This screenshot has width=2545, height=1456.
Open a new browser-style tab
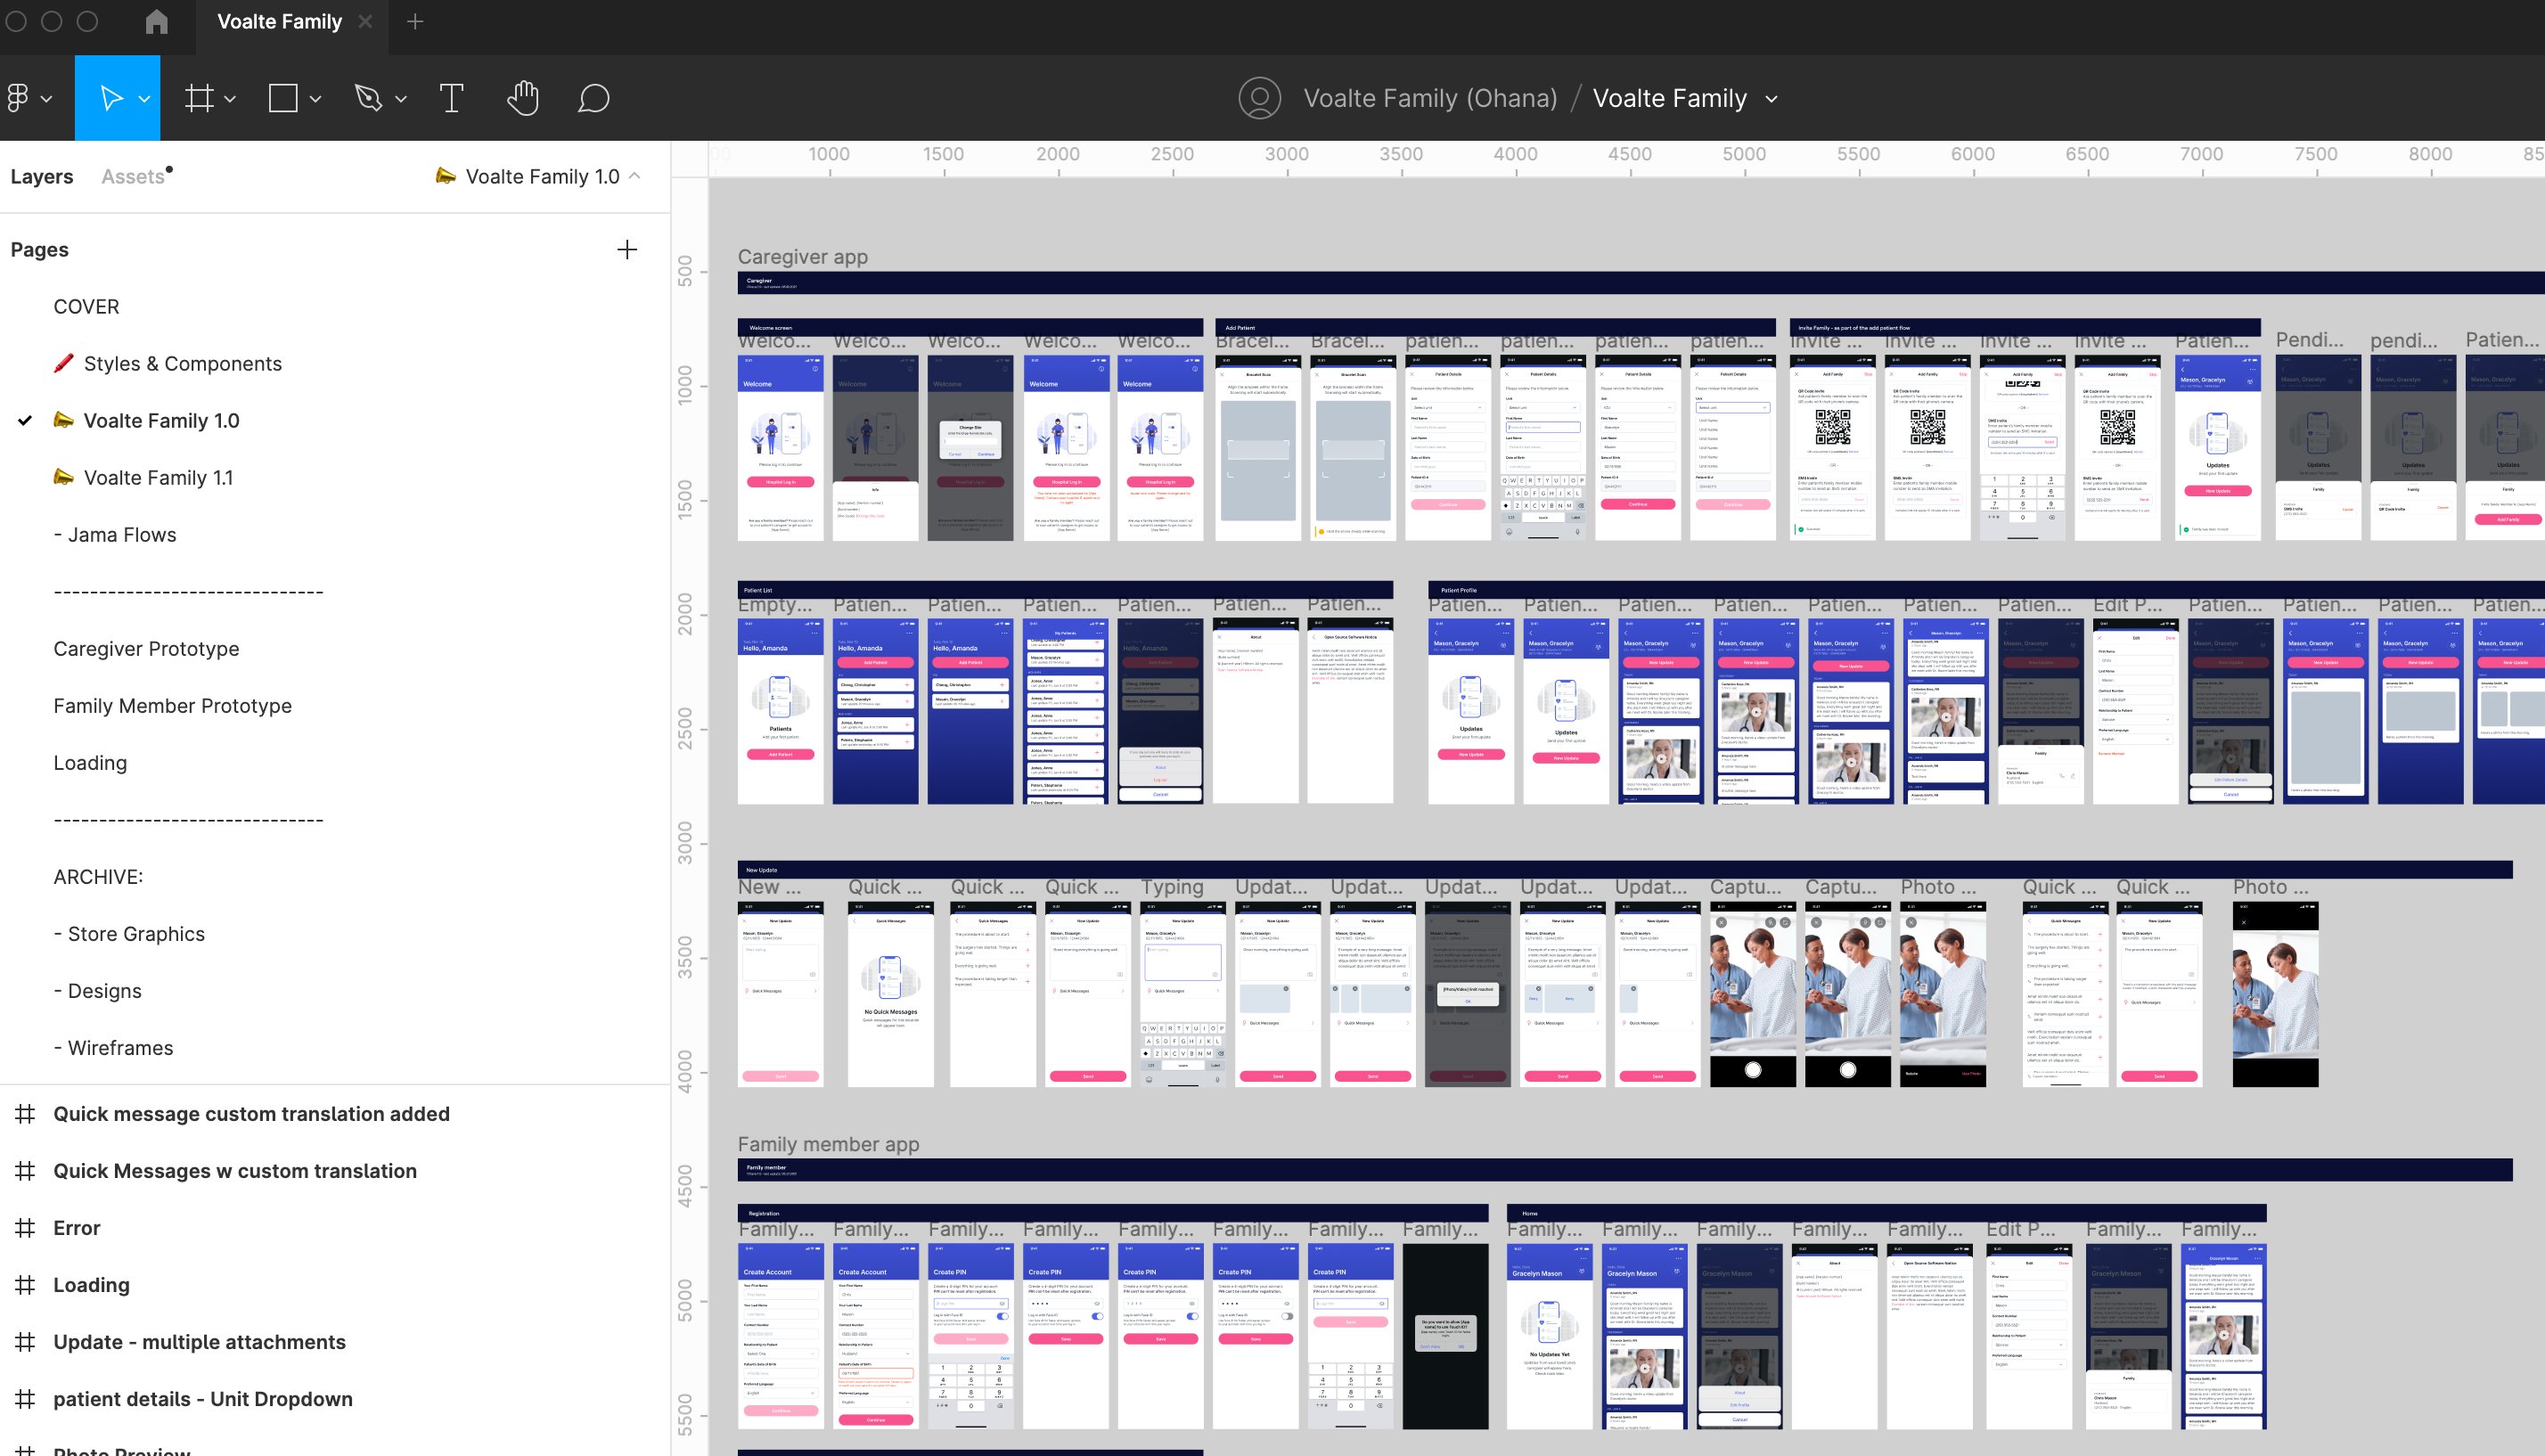pyautogui.click(x=416, y=21)
